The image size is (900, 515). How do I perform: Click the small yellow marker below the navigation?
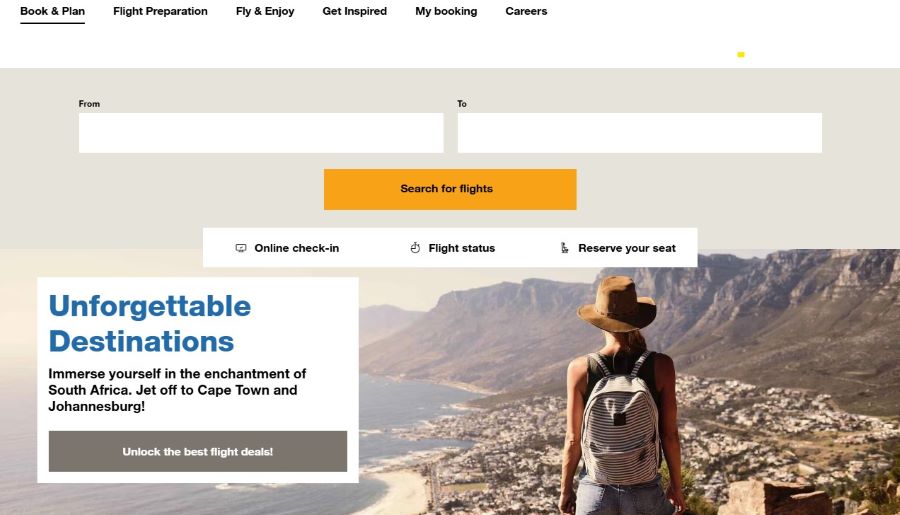(x=741, y=55)
